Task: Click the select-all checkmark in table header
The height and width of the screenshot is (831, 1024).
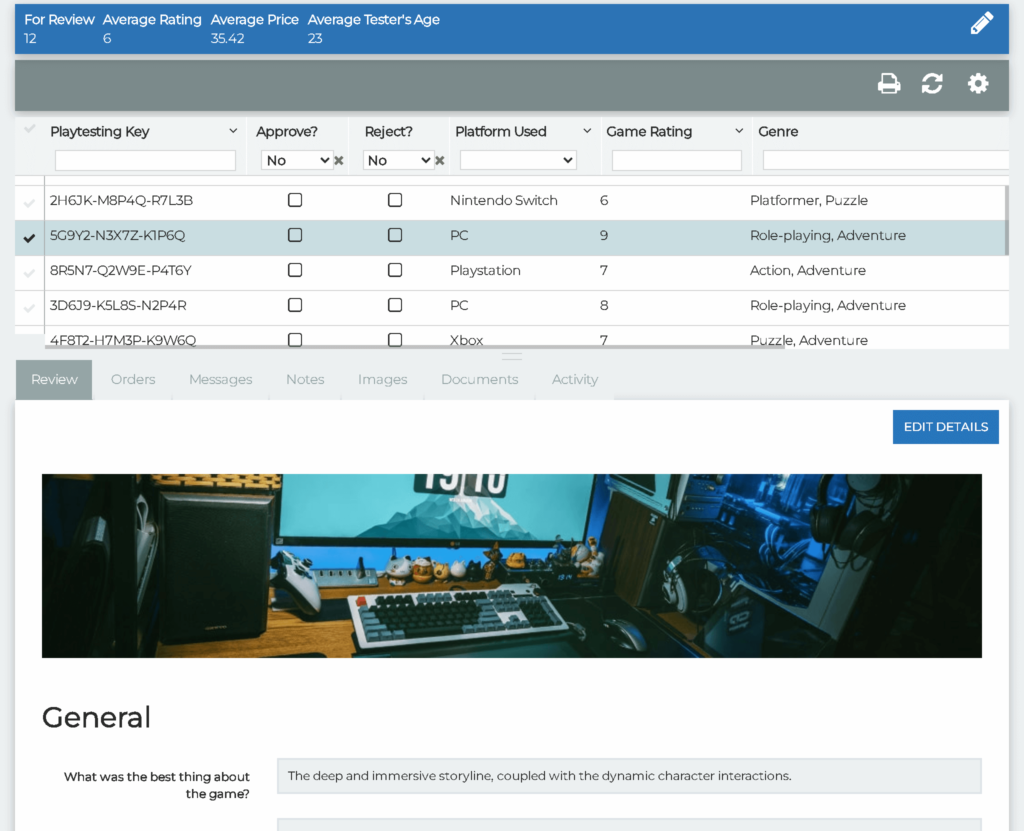Action: [x=30, y=130]
